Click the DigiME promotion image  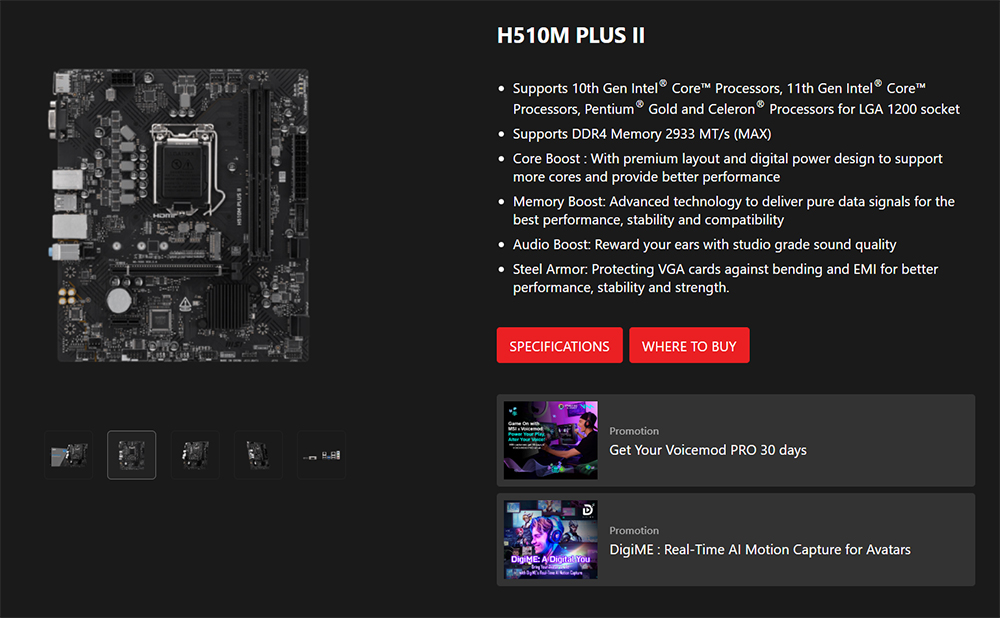[x=550, y=540]
